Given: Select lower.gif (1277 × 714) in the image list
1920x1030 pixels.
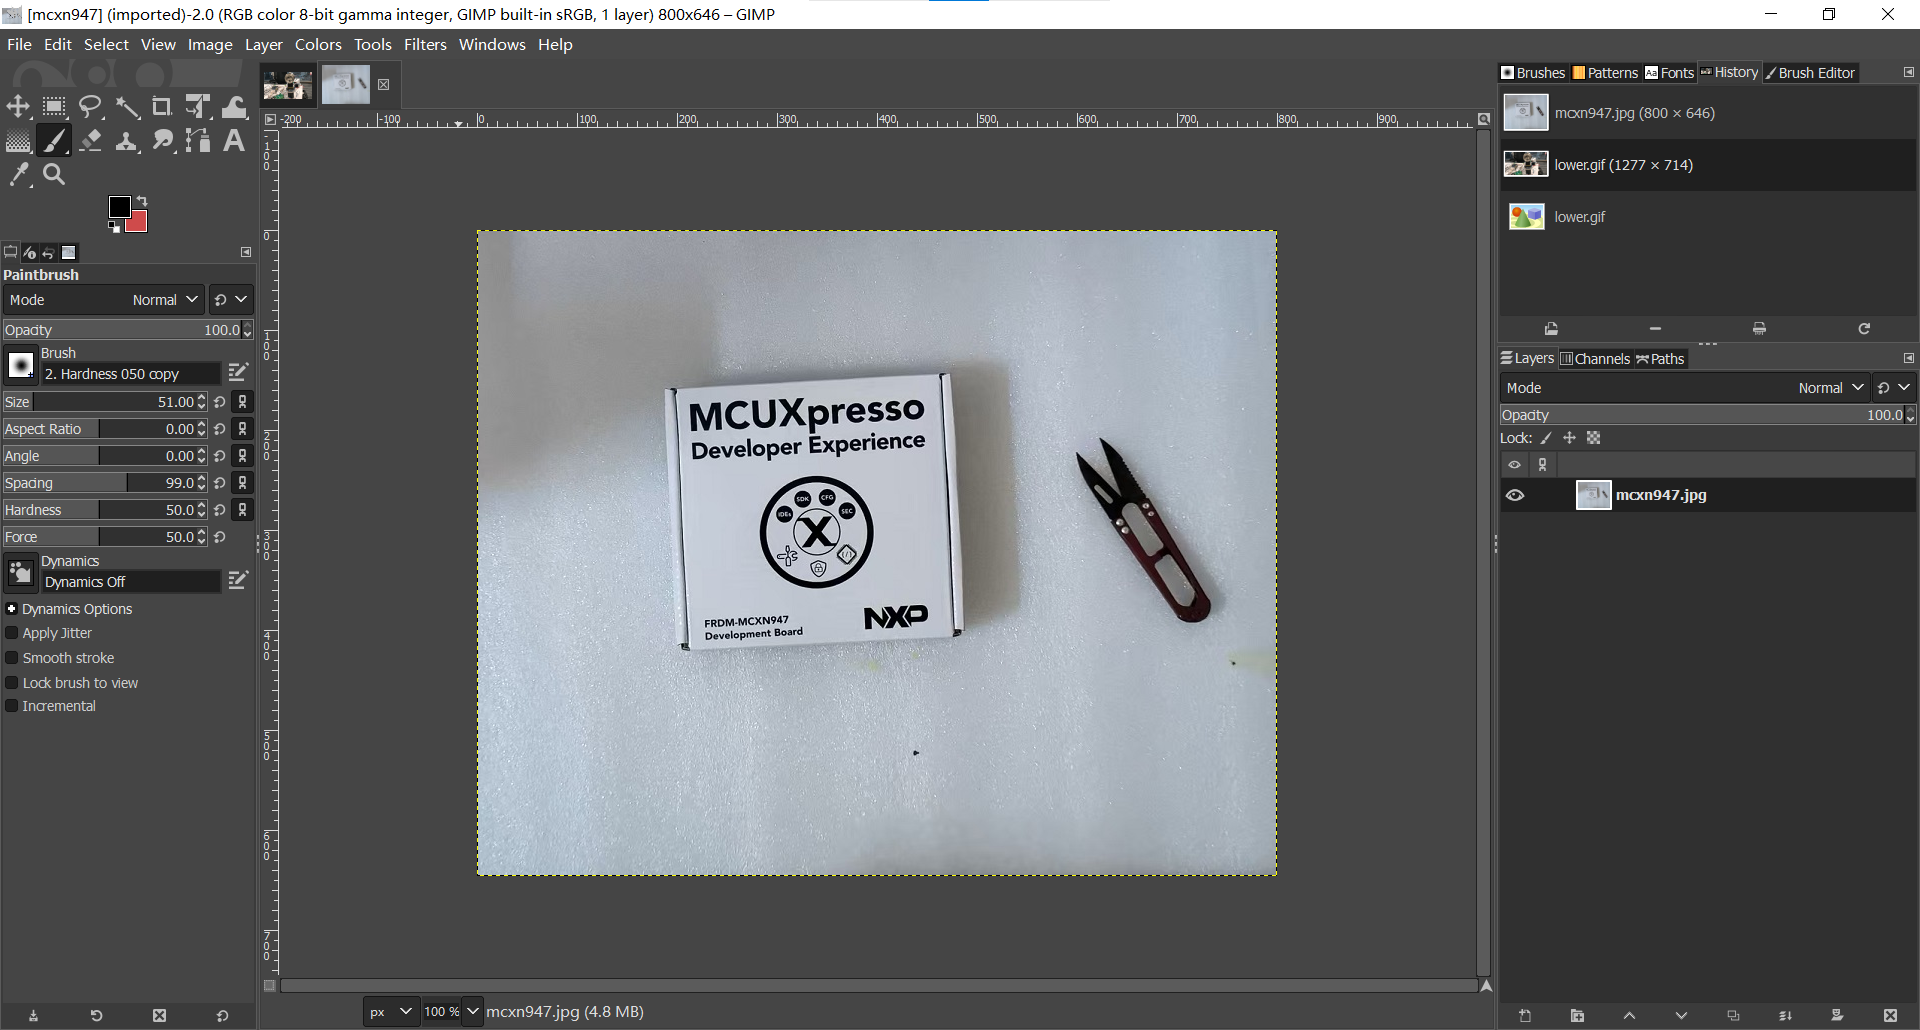Looking at the screenshot, I should pyautogui.click(x=1622, y=165).
